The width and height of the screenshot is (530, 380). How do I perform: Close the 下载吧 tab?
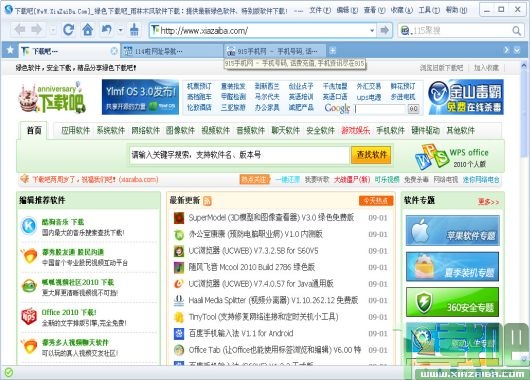[x=114, y=51]
